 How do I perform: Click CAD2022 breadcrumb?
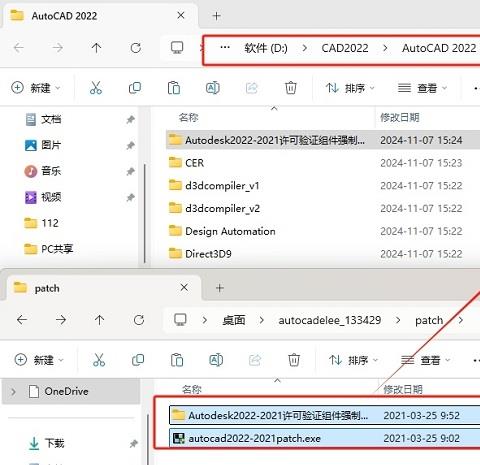(x=345, y=48)
